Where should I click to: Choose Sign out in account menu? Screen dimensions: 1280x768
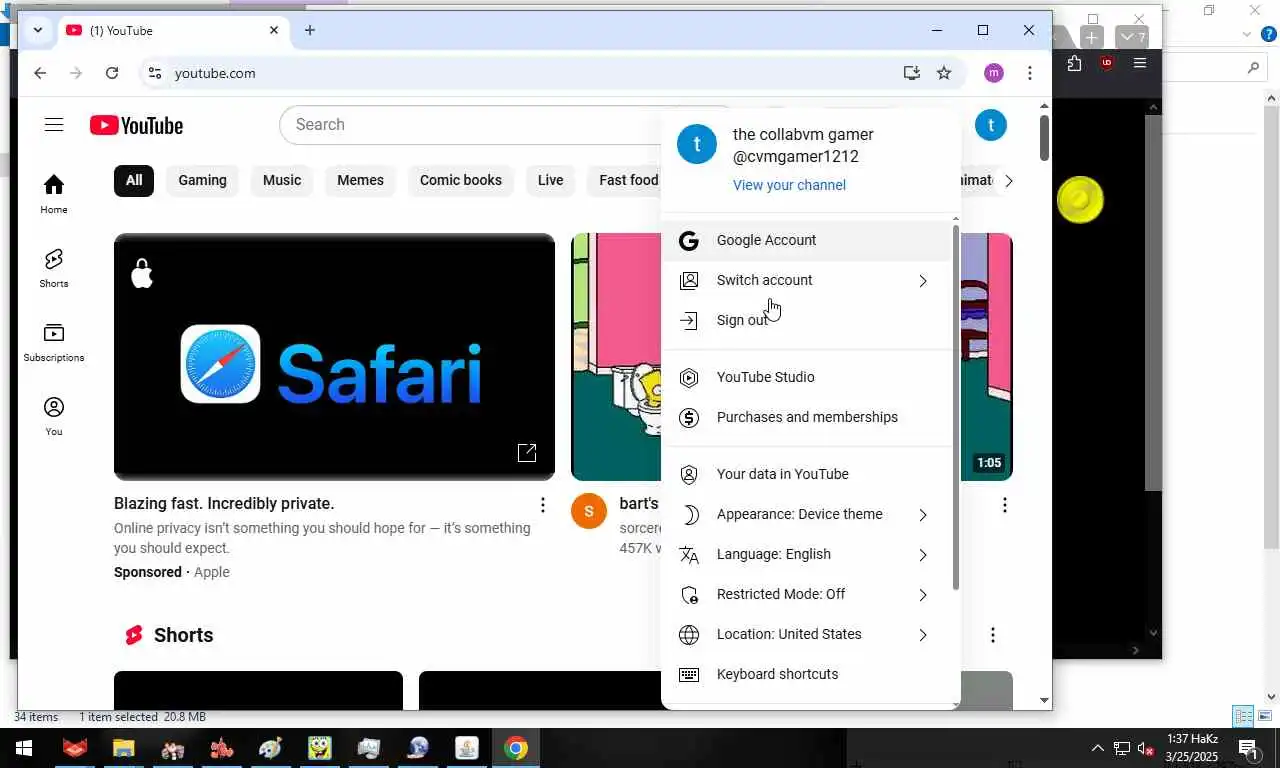click(806, 320)
